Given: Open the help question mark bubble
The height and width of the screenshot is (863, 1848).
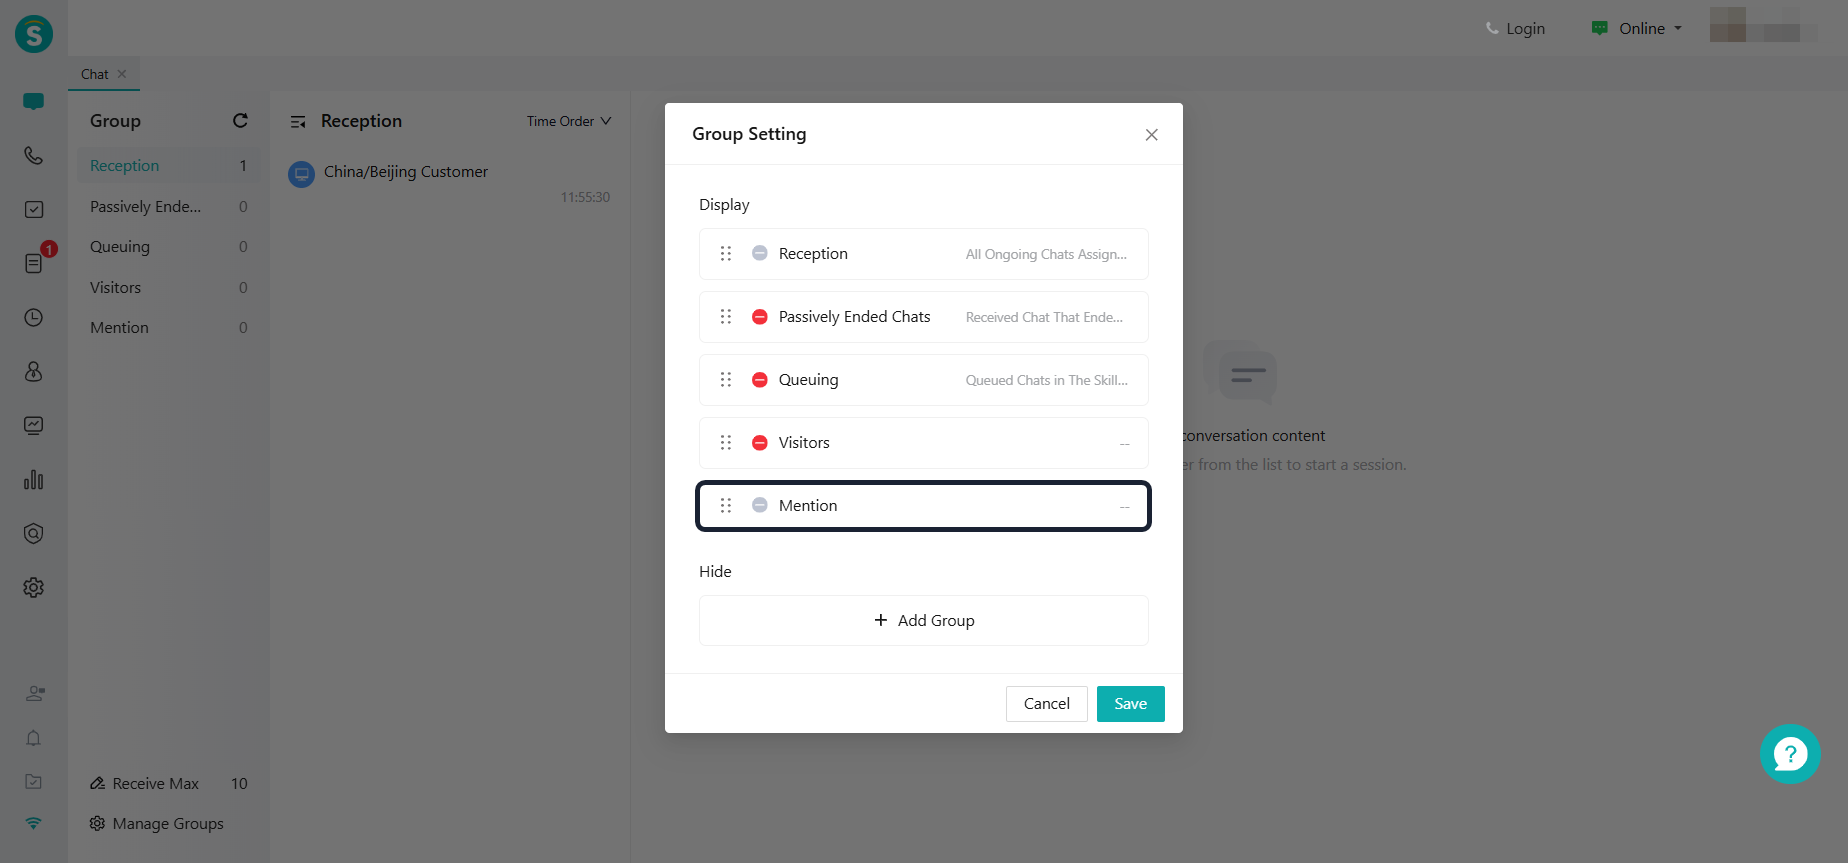Looking at the screenshot, I should (1789, 754).
